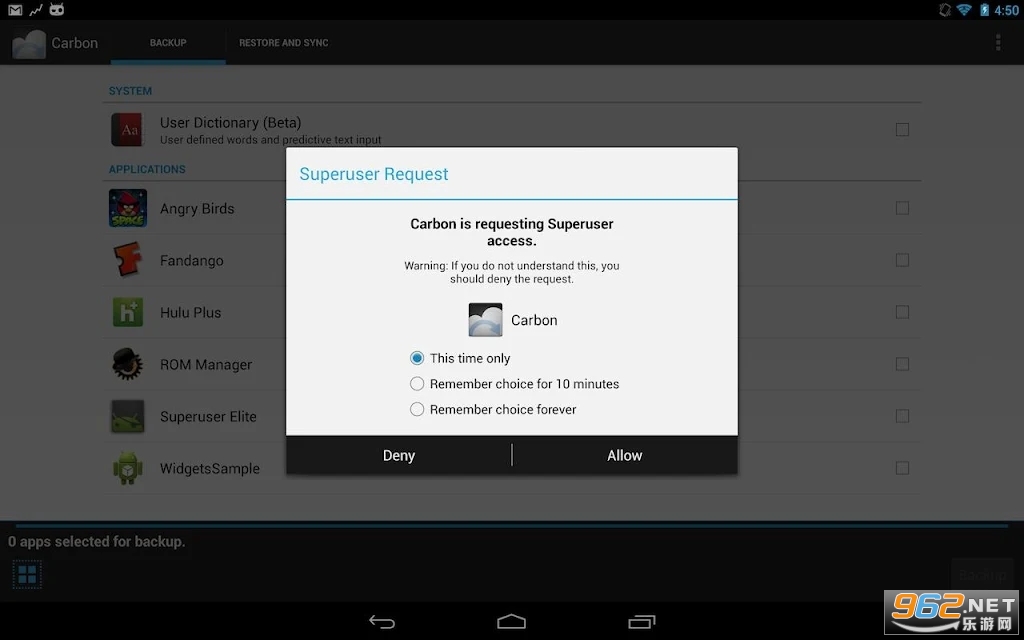
Task: Check the Hulu Plus checkbox
Action: point(903,312)
